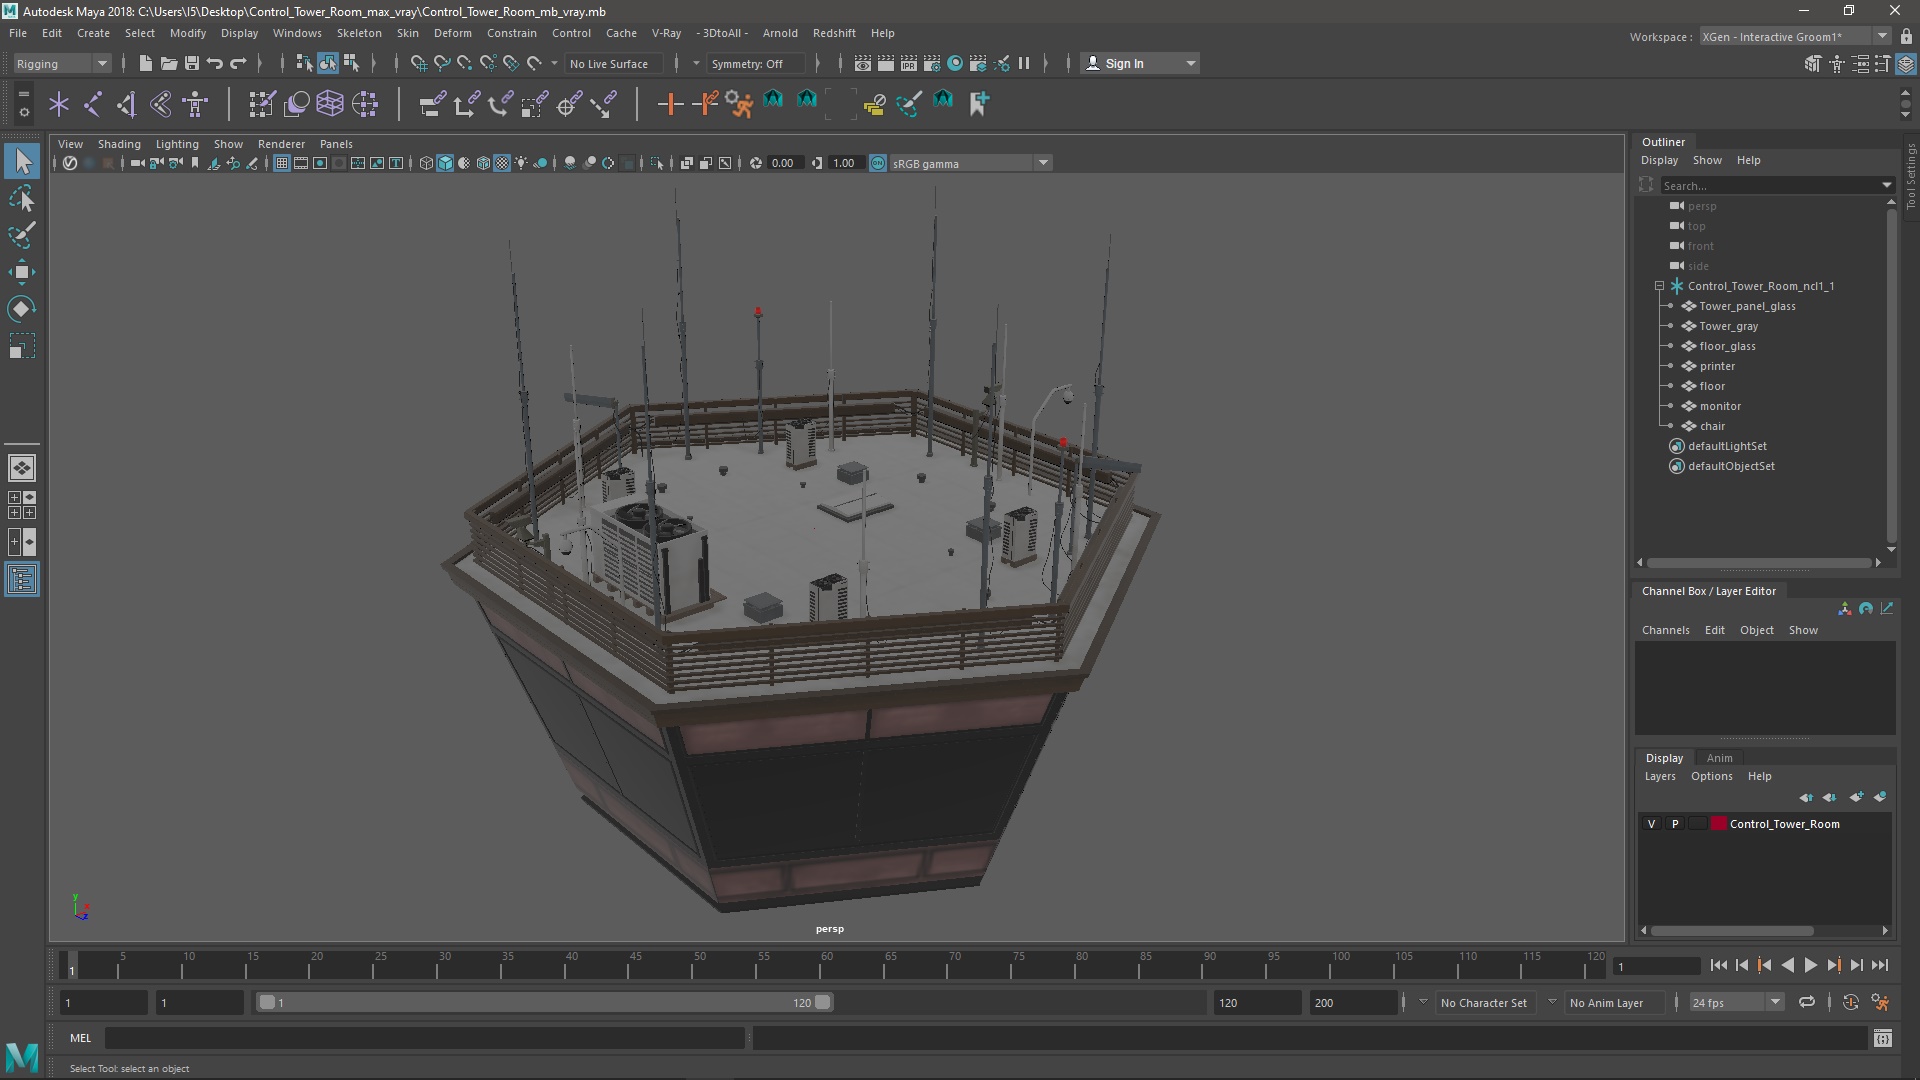
Task: Toggle playback P for Control_Tower_Room layer
Action: point(1675,824)
